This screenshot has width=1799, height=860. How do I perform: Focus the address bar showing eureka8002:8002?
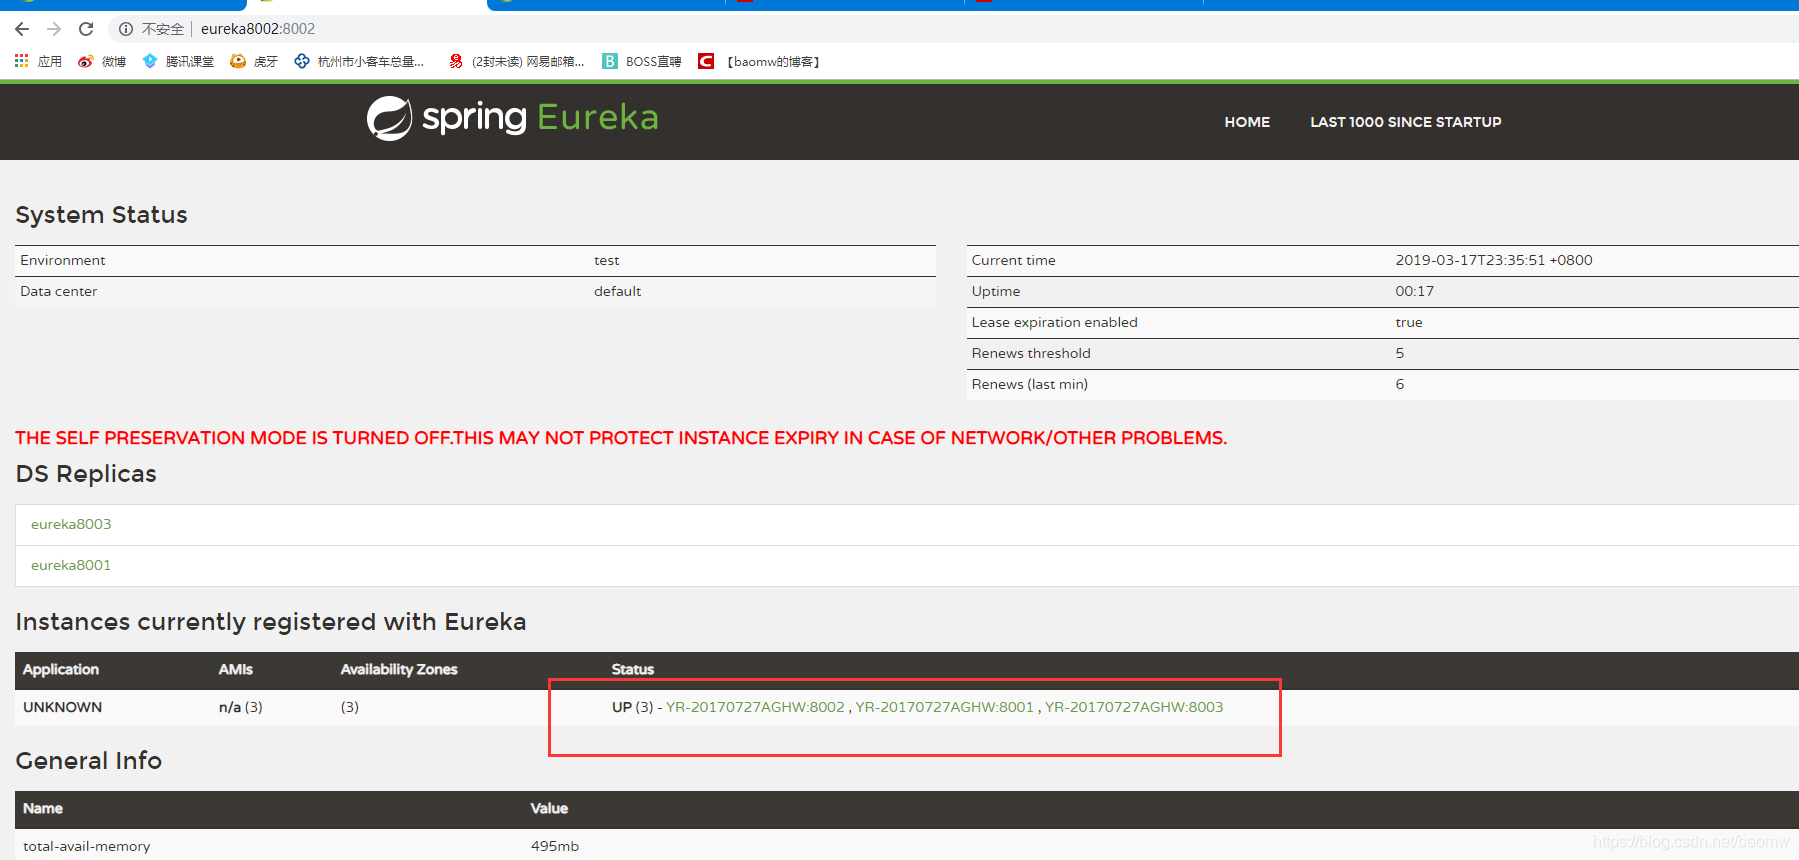coord(258,29)
